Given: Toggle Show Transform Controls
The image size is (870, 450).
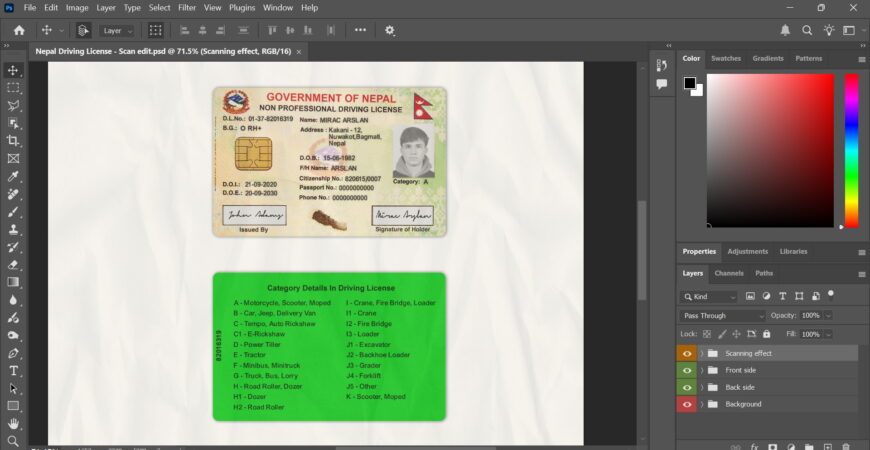Looking at the screenshot, I should [x=155, y=31].
